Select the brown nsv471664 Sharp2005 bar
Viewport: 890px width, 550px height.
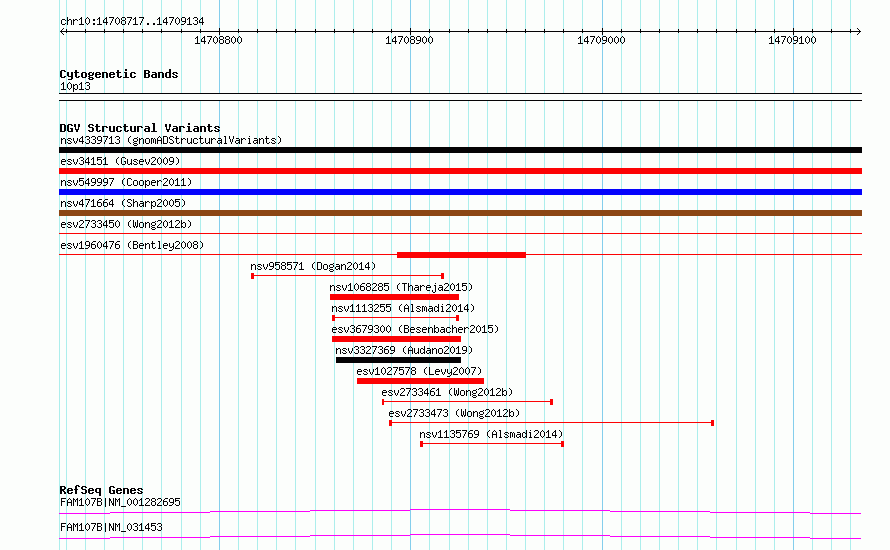pos(460,213)
